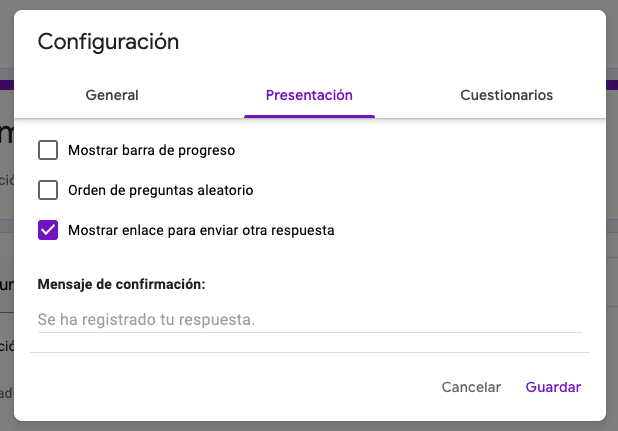The width and height of the screenshot is (618, 431).
Task: Click the purple underline beneath Presentación
Action: 309,116
